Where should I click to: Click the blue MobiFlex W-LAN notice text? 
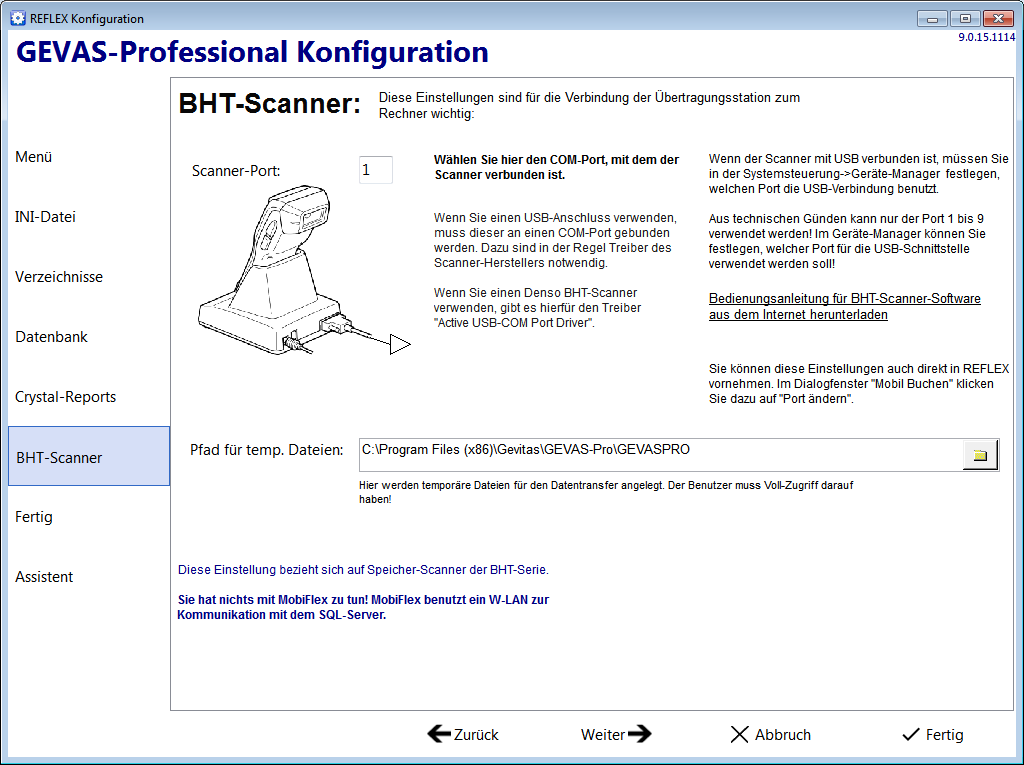tap(363, 607)
